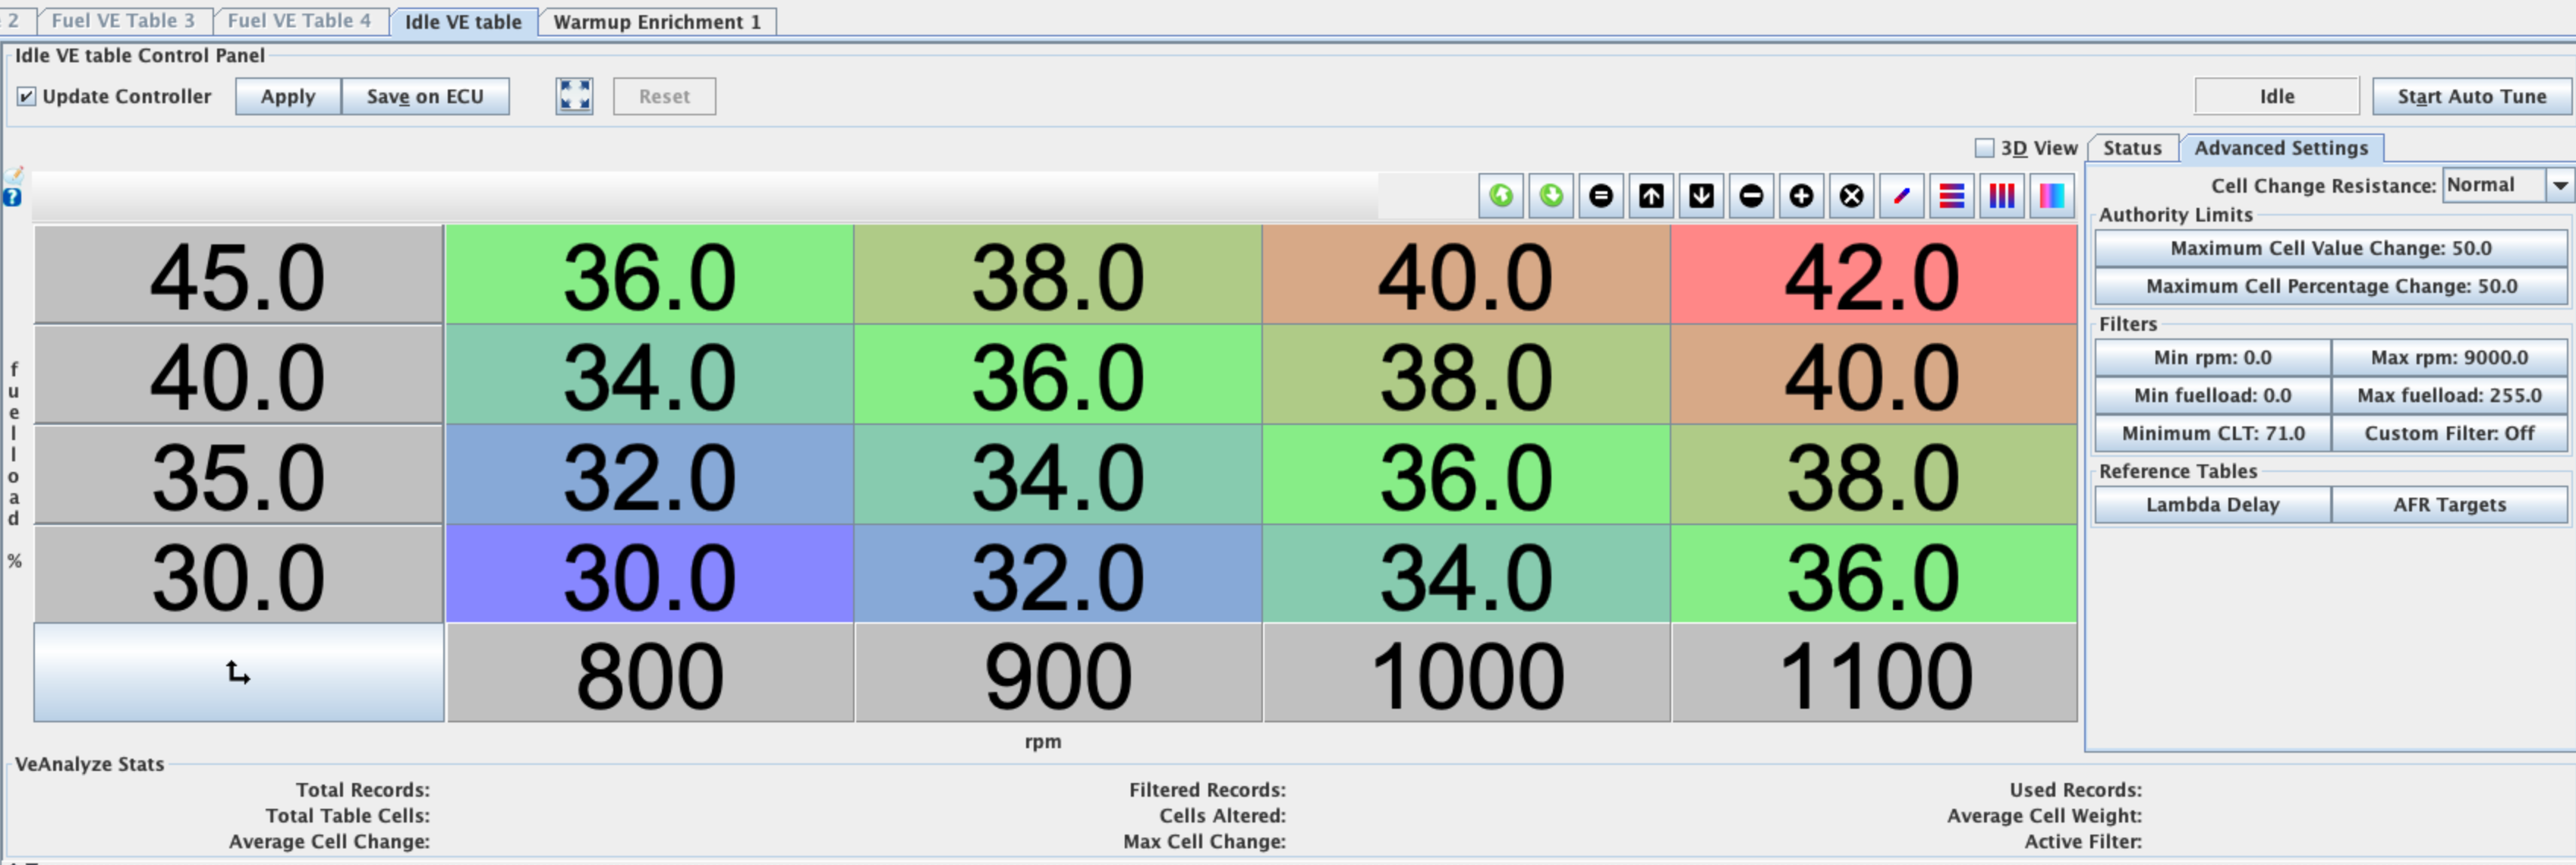Click the multiply (X circle) table icon
Screen dimensions: 2576x865
point(1851,196)
